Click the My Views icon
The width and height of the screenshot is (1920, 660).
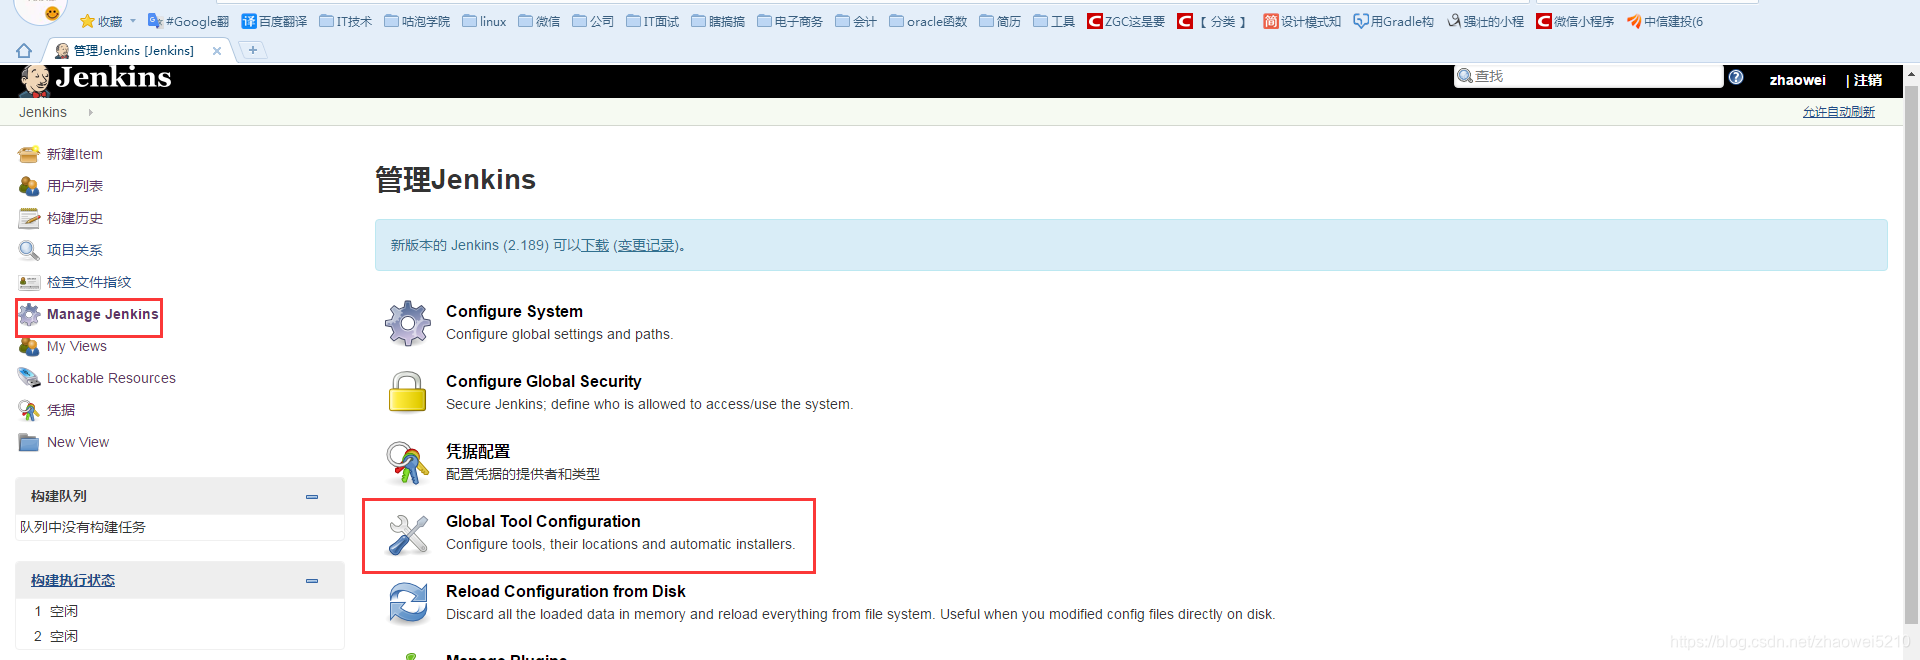click(29, 346)
